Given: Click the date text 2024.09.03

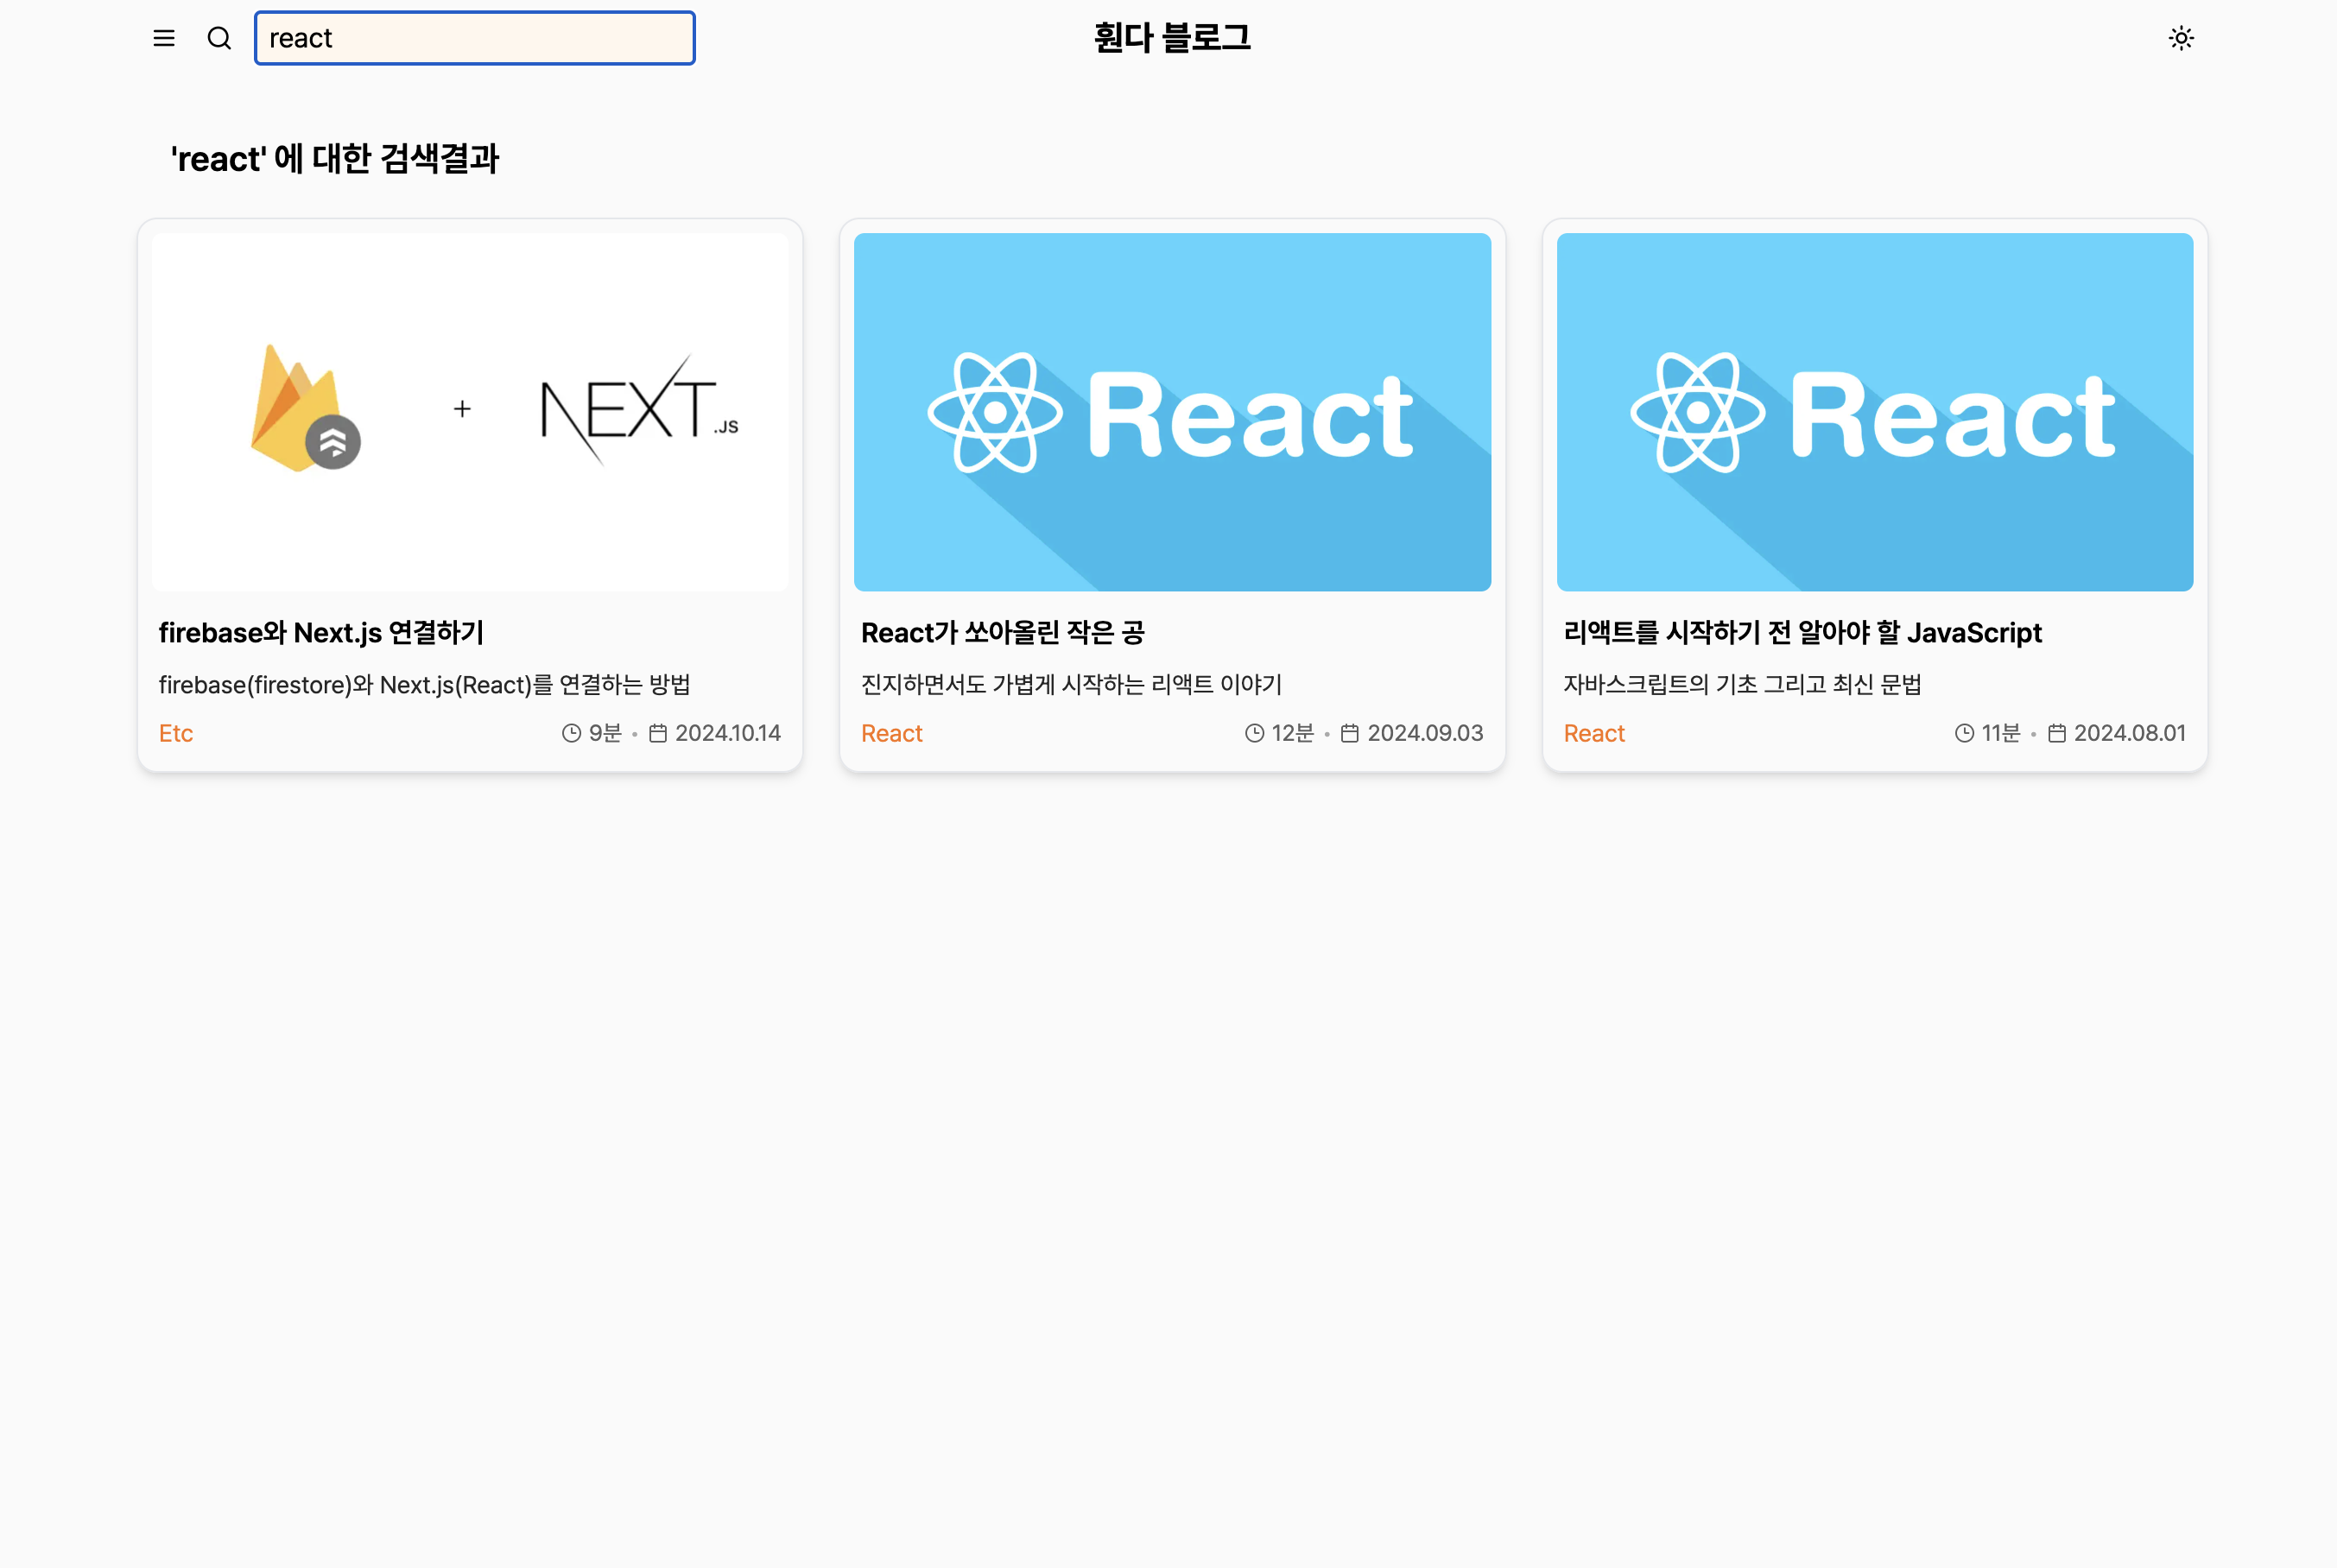Looking at the screenshot, I should [x=1425, y=733].
